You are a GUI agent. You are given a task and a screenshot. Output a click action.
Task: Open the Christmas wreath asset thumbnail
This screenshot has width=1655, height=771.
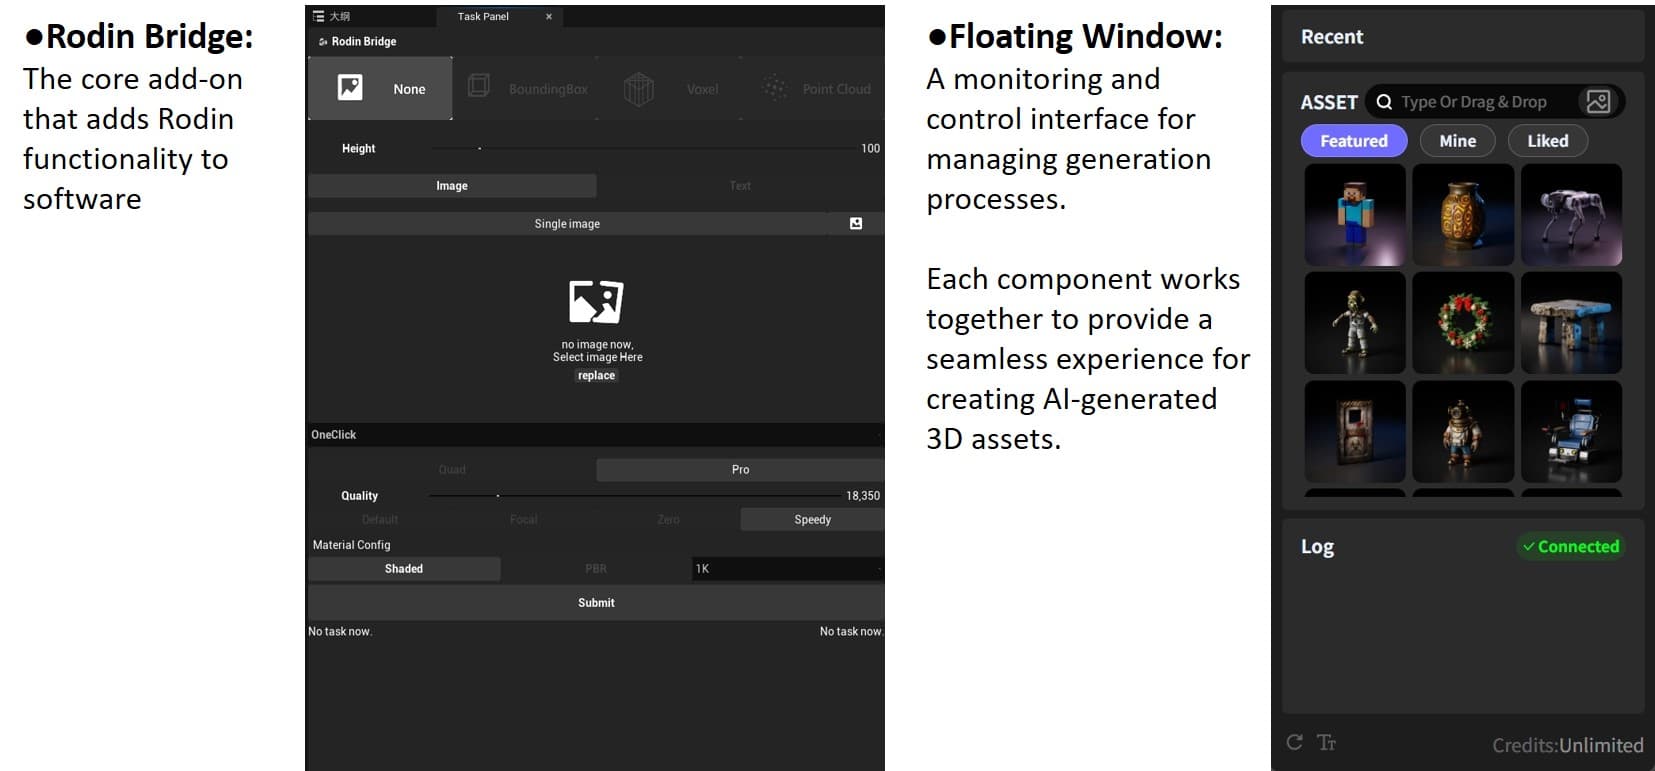coord(1463,323)
